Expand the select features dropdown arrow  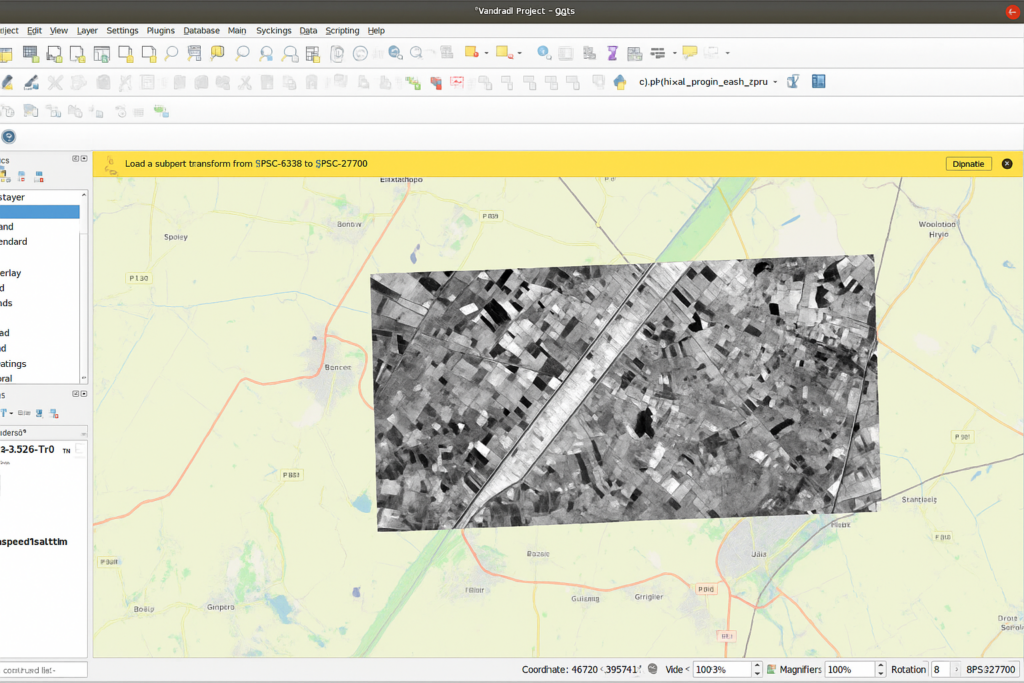point(487,54)
